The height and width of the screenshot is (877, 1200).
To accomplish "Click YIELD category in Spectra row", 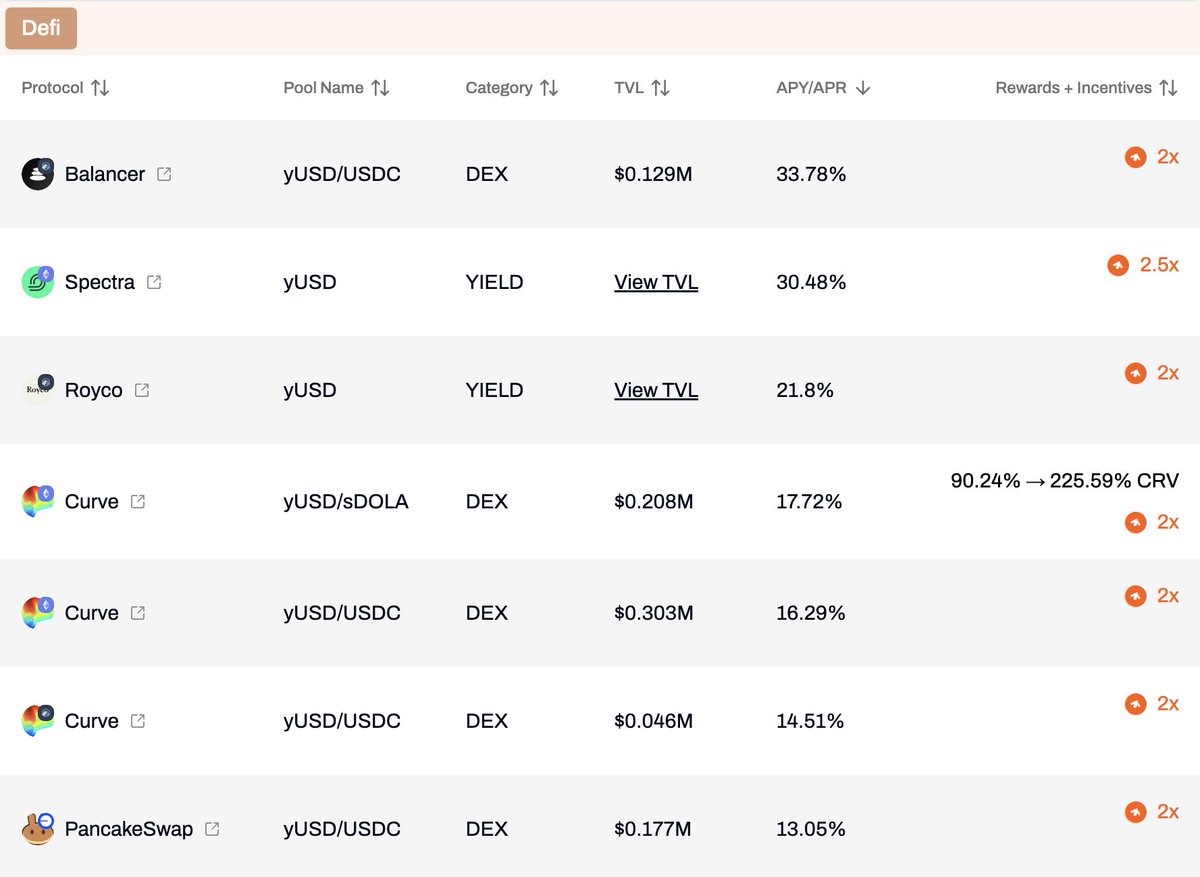I will (494, 282).
